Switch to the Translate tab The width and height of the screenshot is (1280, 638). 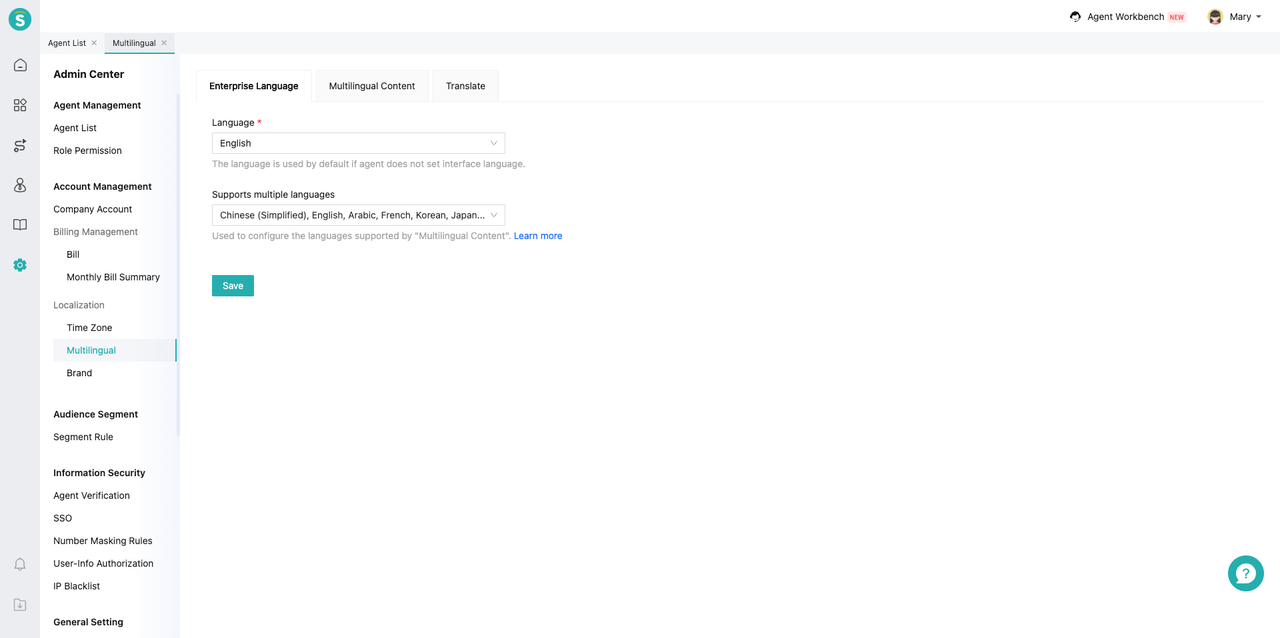pos(465,86)
